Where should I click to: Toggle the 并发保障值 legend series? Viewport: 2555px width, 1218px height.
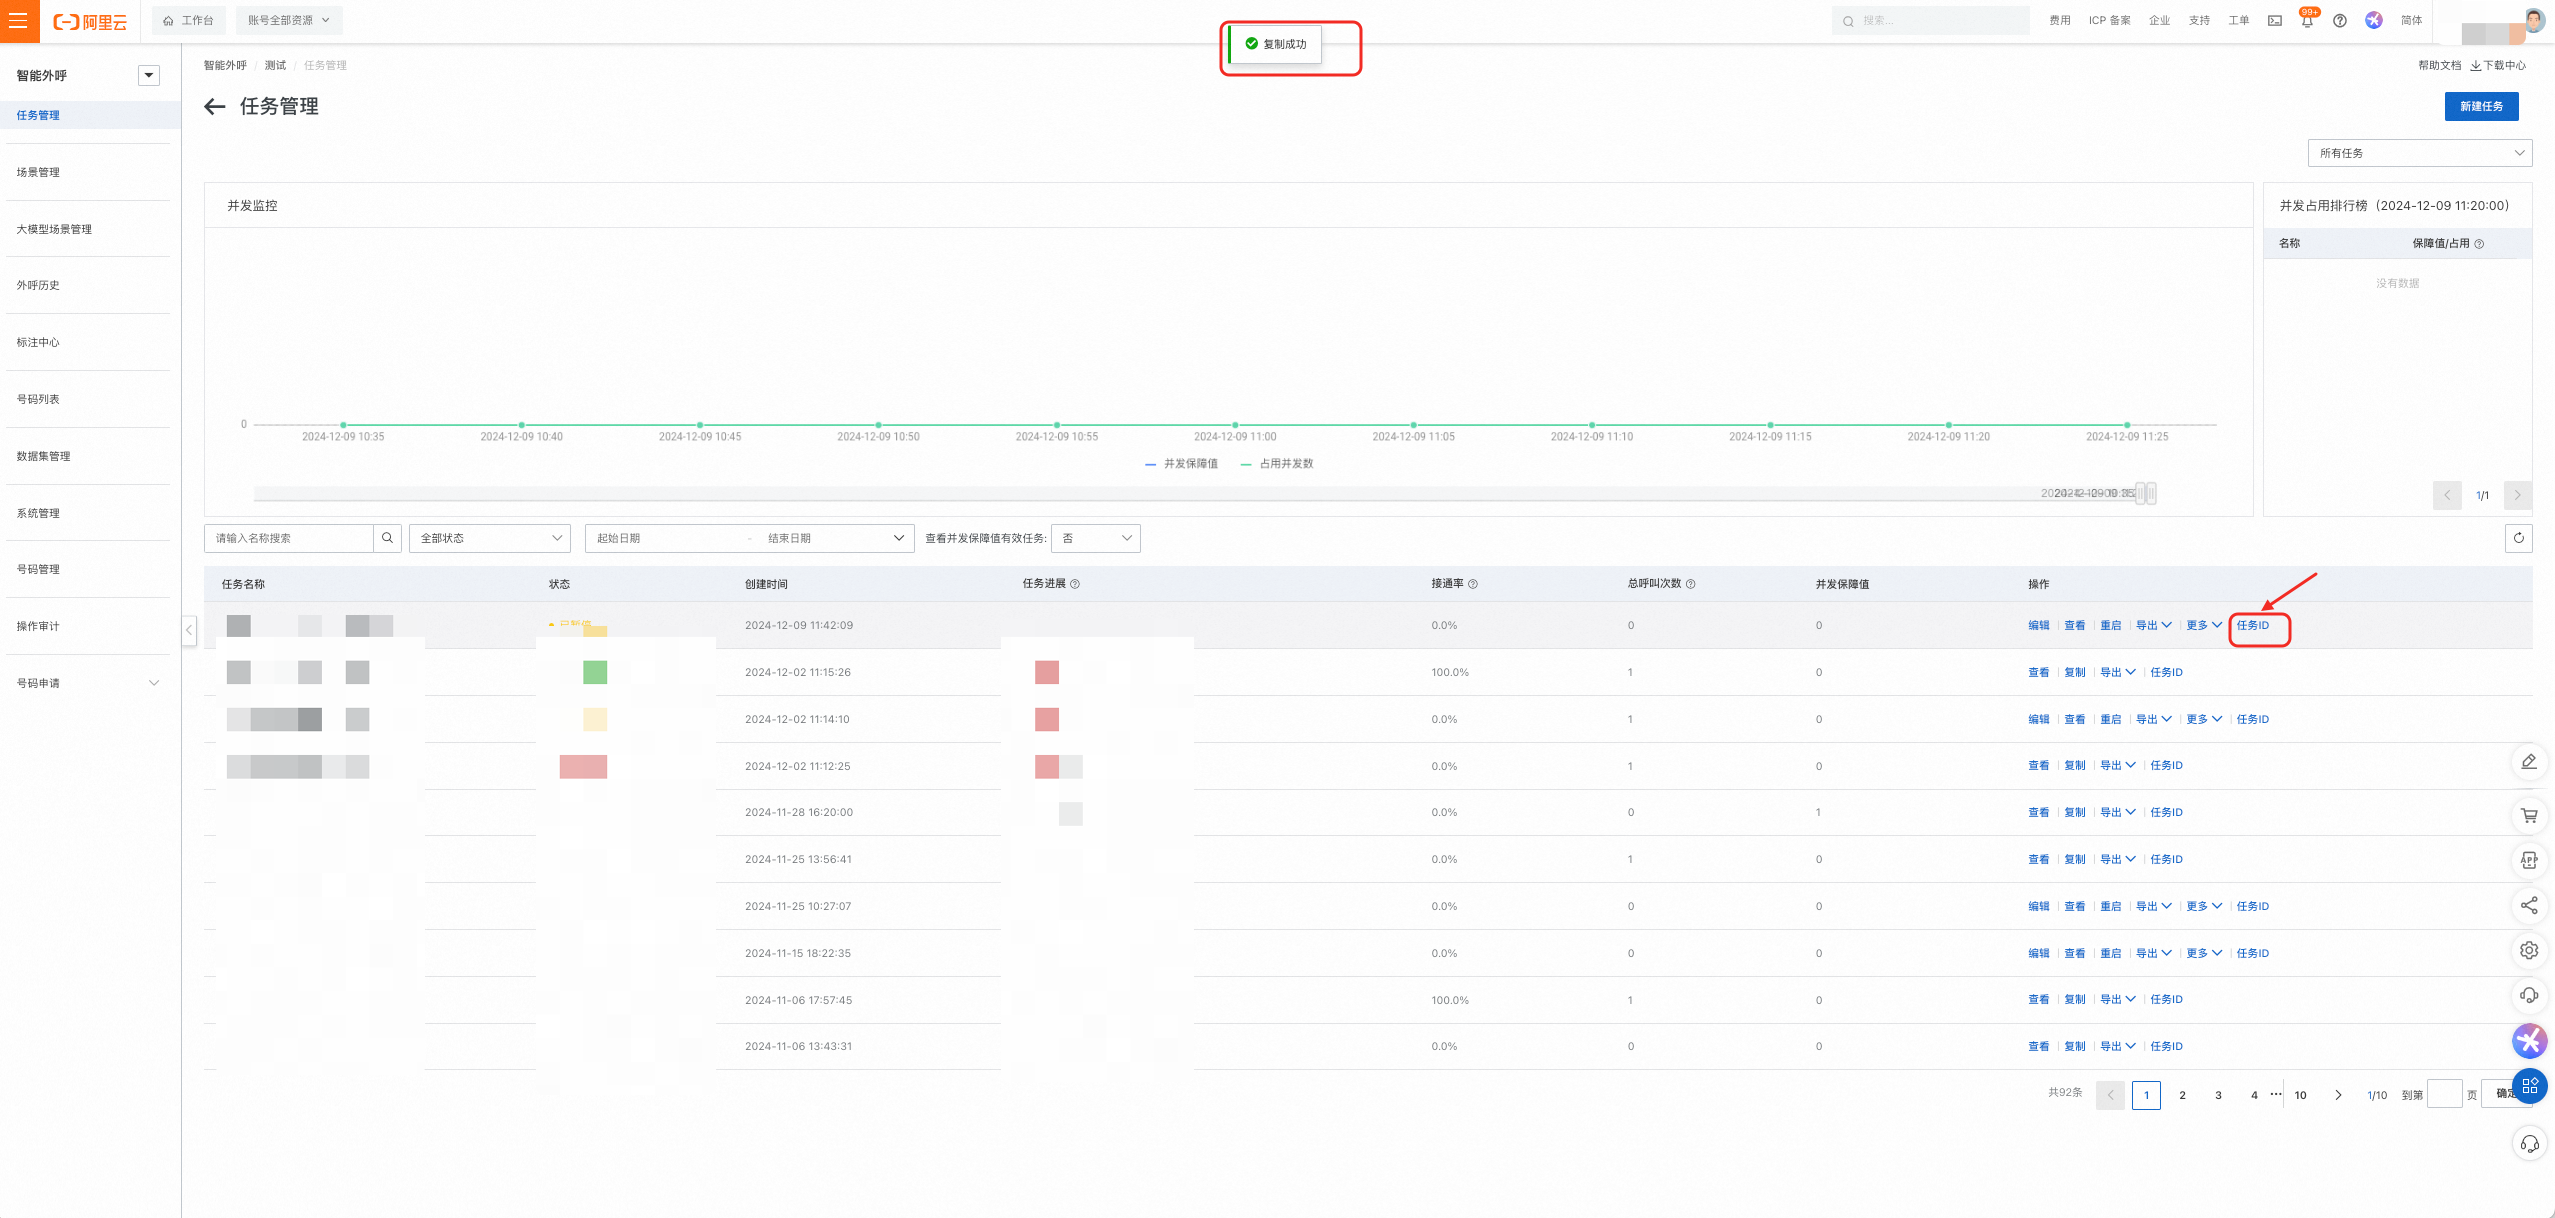1181,464
